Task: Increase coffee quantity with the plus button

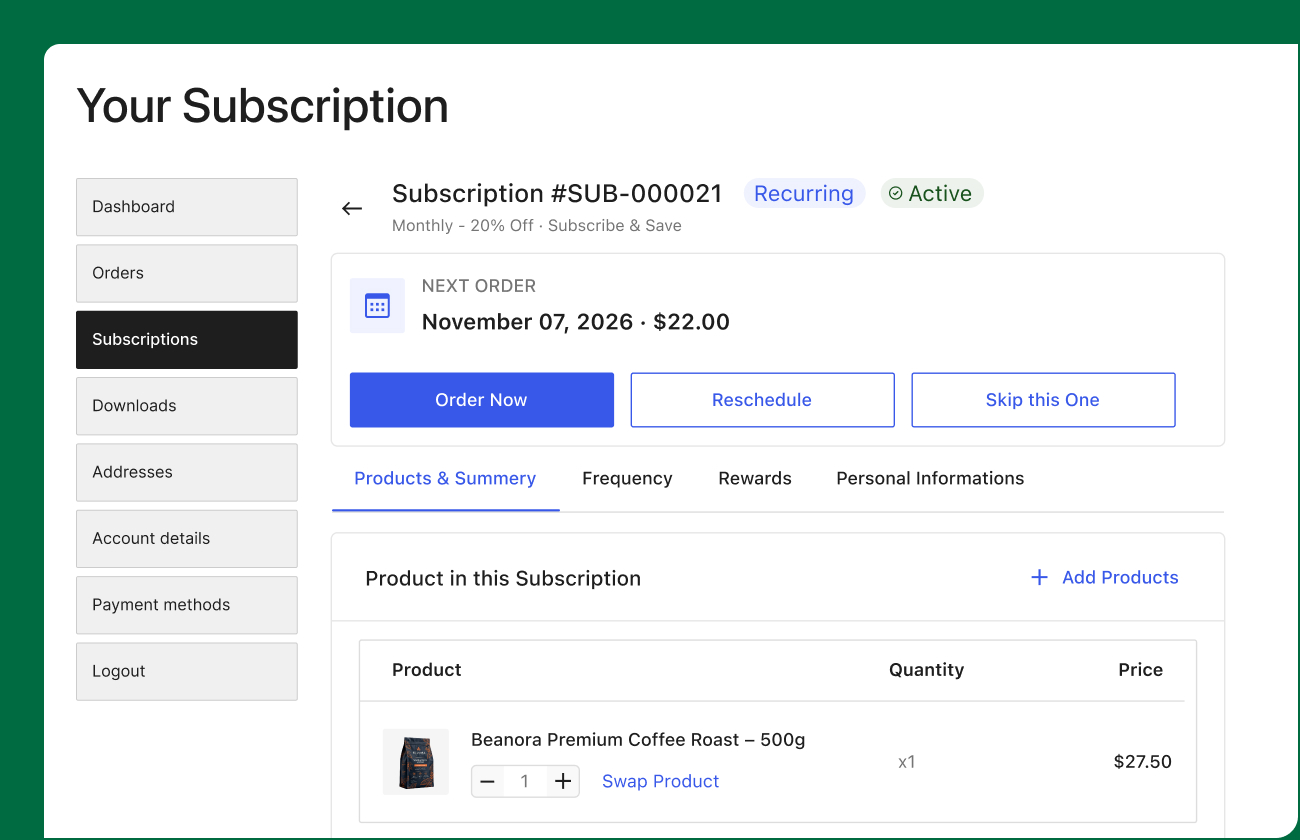Action: [x=563, y=781]
